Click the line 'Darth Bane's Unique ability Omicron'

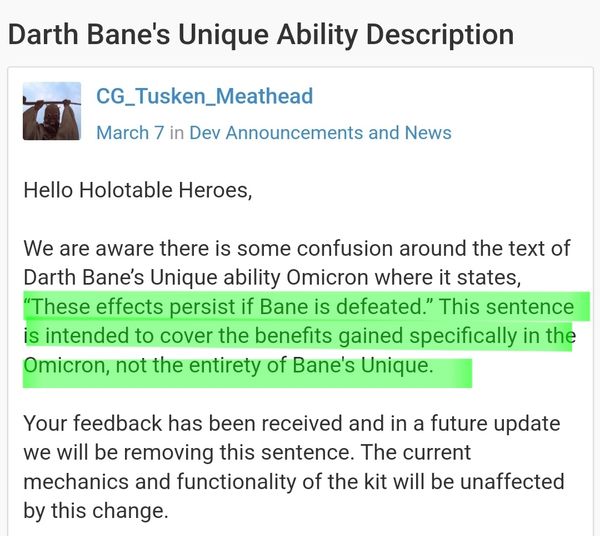[x=272, y=277]
